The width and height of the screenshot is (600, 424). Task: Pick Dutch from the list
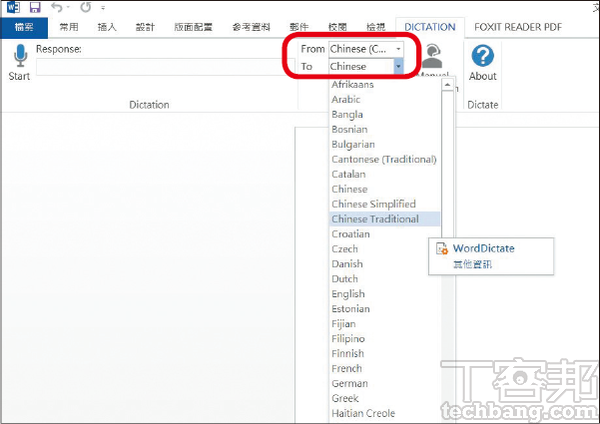[385, 279]
